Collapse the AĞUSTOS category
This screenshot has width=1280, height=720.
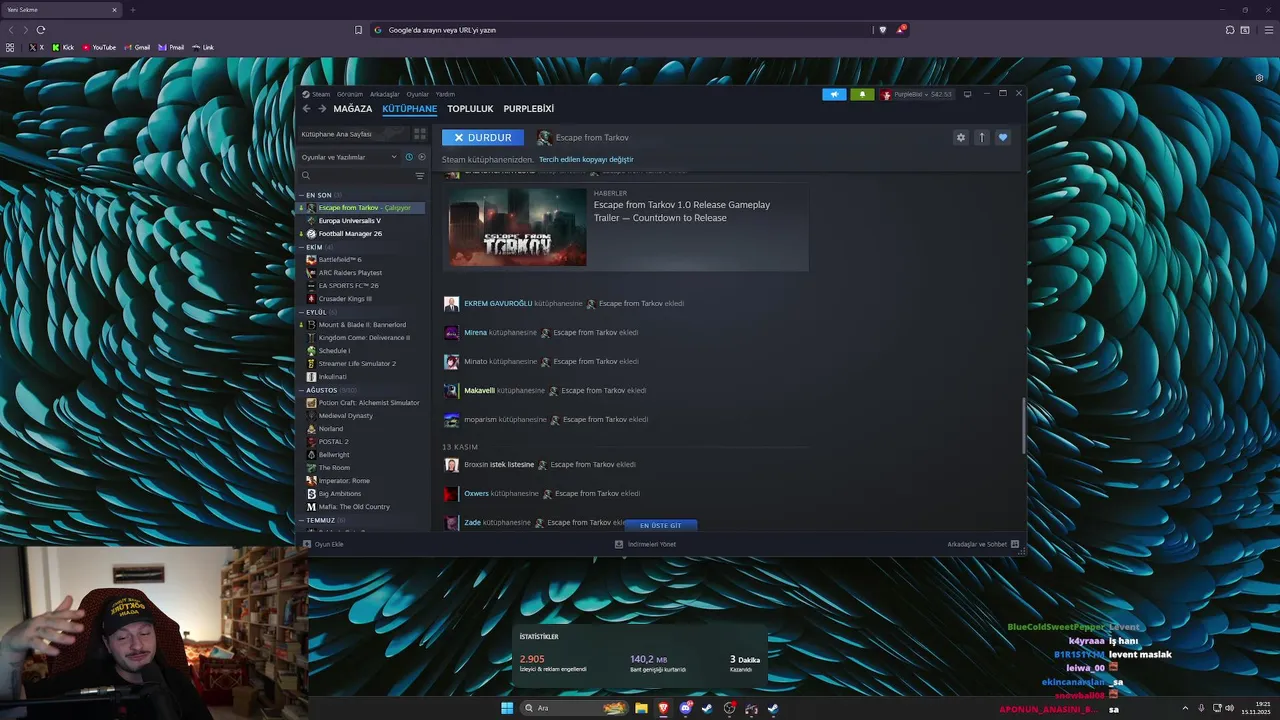[301, 390]
